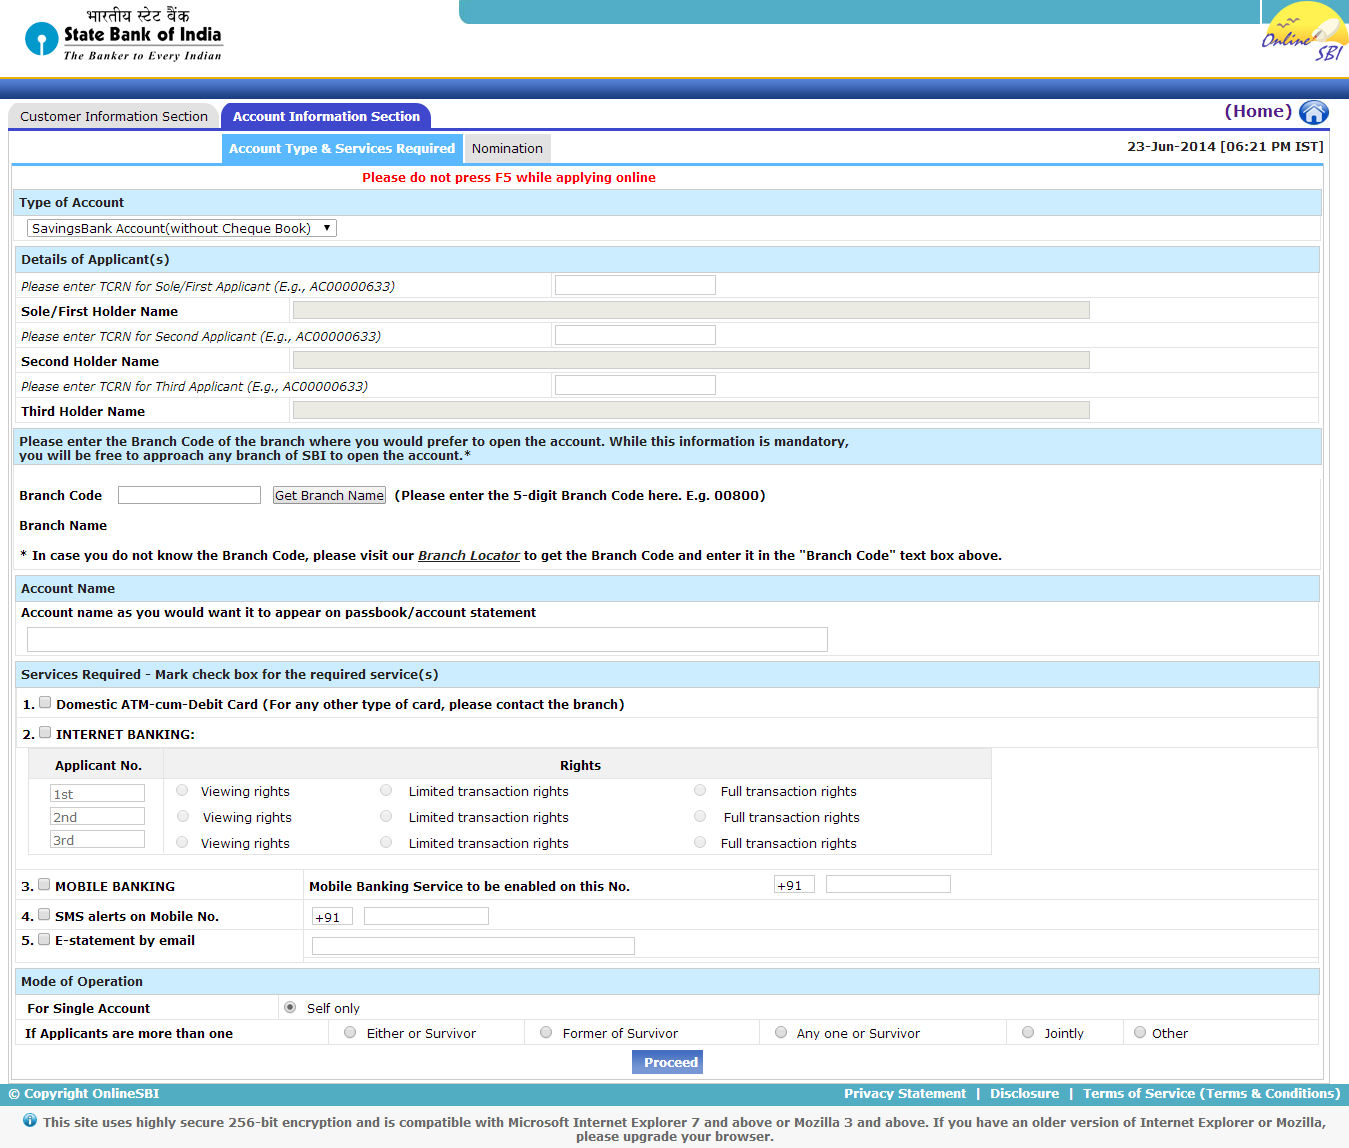Select the Jointly radio button

1028,1032
